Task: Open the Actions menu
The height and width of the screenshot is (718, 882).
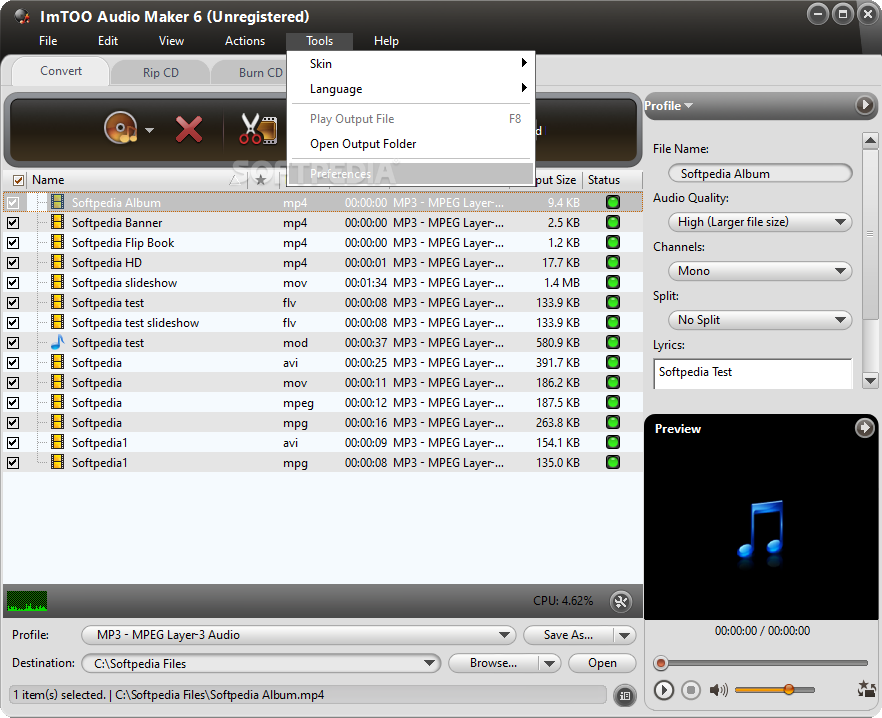Action: click(245, 41)
